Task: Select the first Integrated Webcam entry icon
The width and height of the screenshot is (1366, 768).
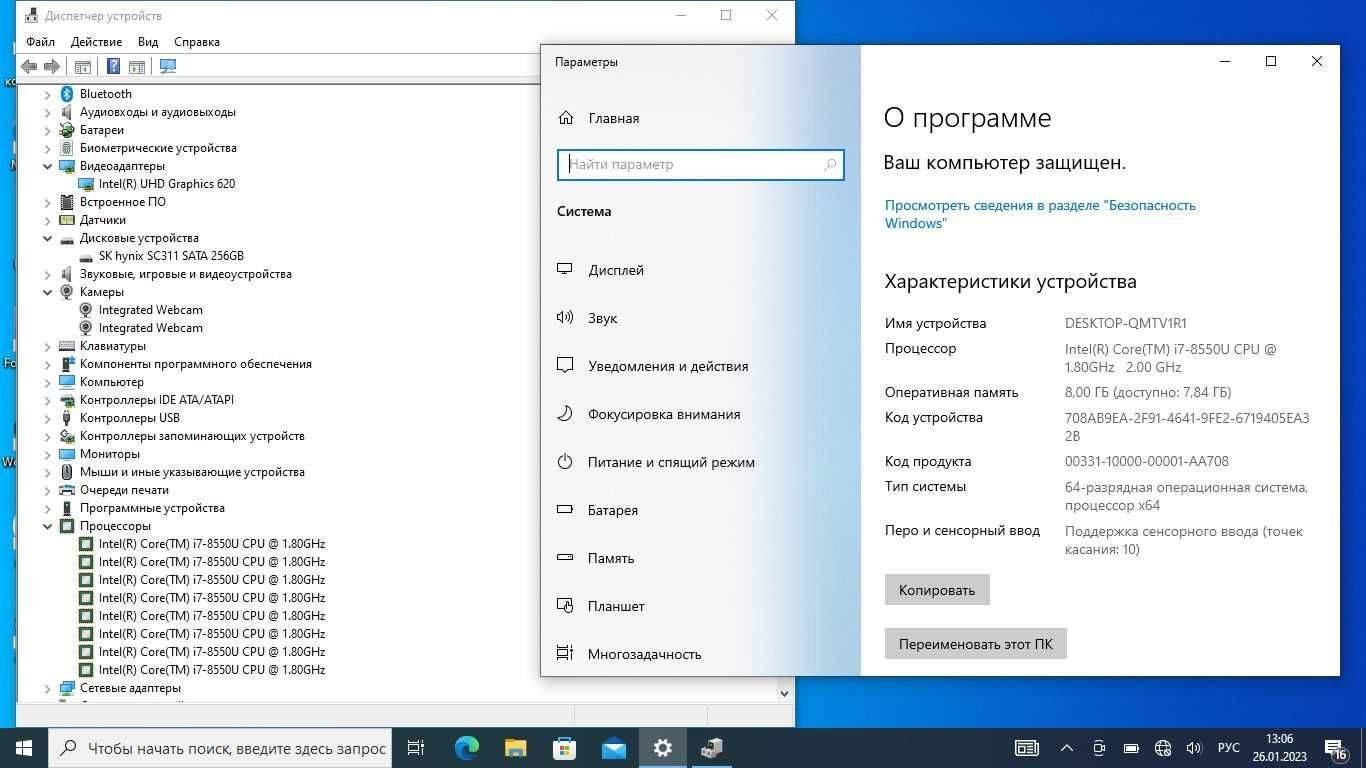Action: click(x=86, y=310)
